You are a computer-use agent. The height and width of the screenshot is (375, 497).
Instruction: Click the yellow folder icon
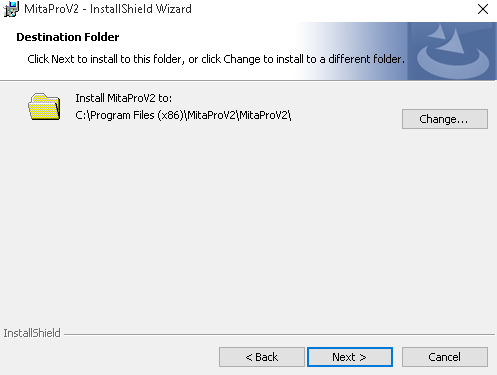pyautogui.click(x=44, y=107)
